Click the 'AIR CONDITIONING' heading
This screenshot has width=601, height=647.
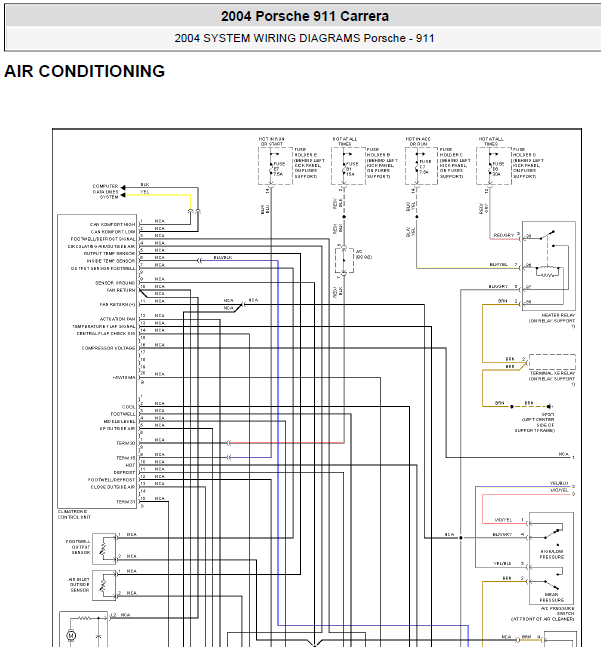click(x=85, y=71)
